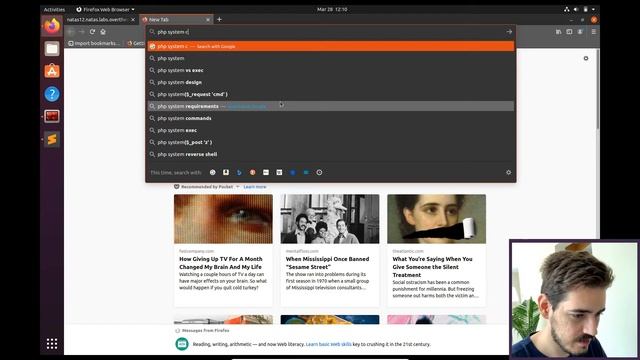Image resolution: width=640 pixels, height=360 pixels.
Task: Reload the current page
Action: (x=92, y=32)
